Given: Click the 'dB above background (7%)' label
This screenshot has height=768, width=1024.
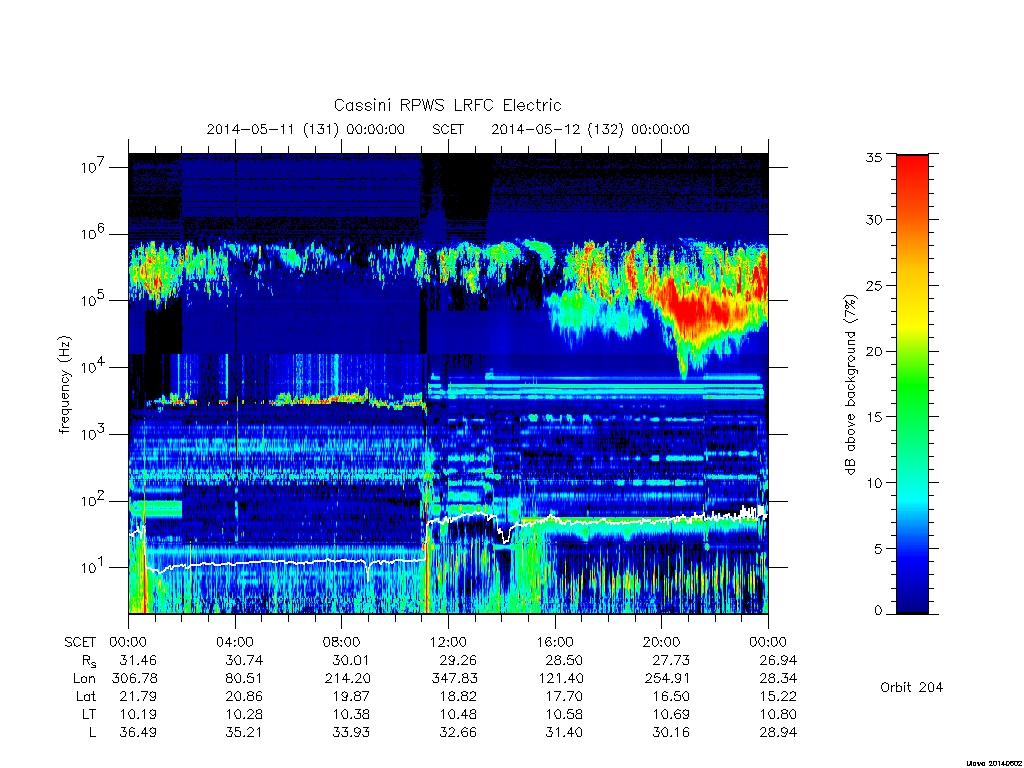Looking at the screenshot, I should tap(850, 385).
